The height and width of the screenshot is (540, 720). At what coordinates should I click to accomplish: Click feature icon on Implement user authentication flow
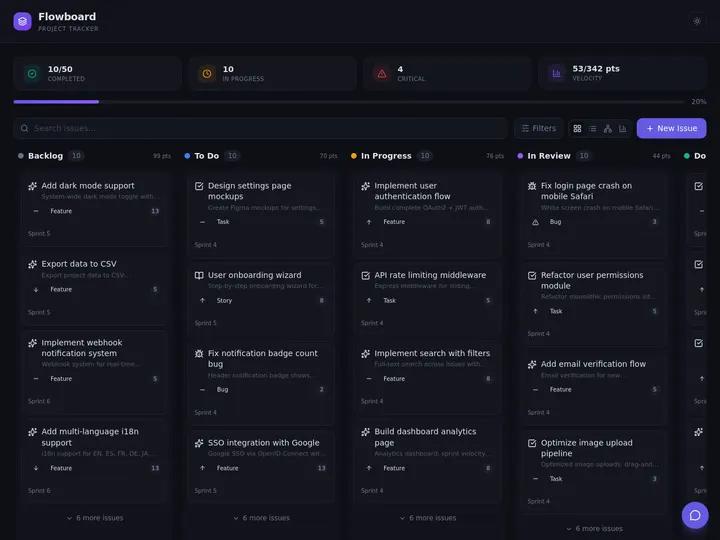[x=366, y=186]
